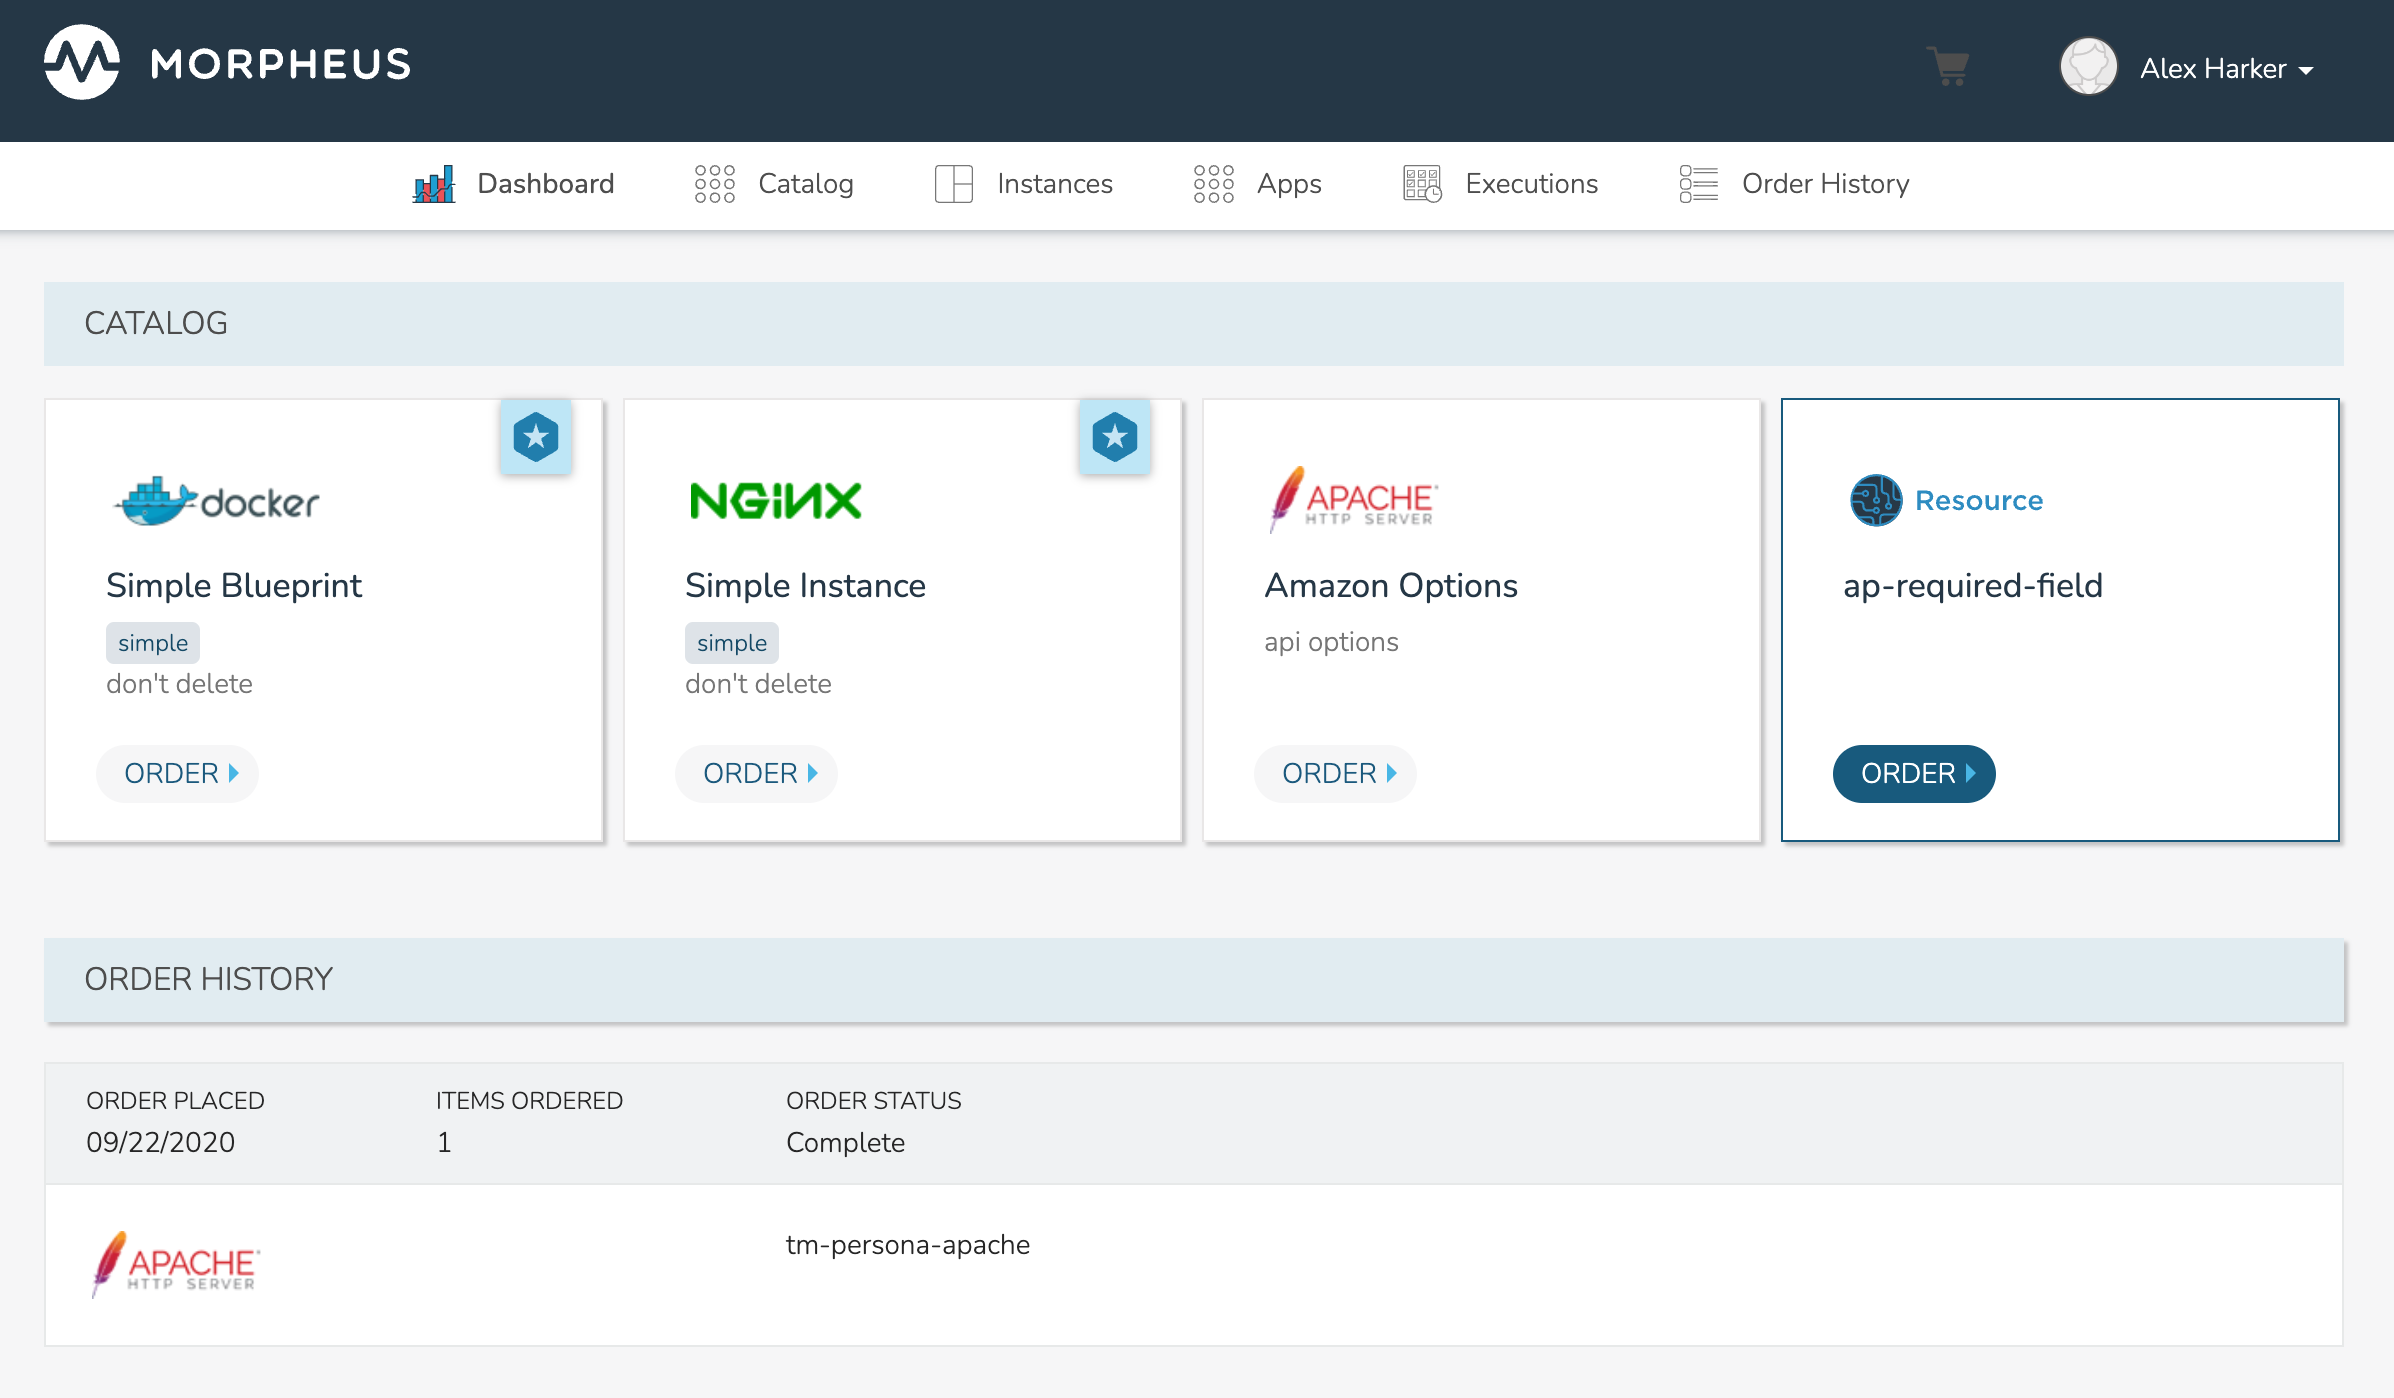Click the NGINX logo on Simple Instance
Image resolution: width=2394 pixels, height=1398 pixels.
(775, 501)
